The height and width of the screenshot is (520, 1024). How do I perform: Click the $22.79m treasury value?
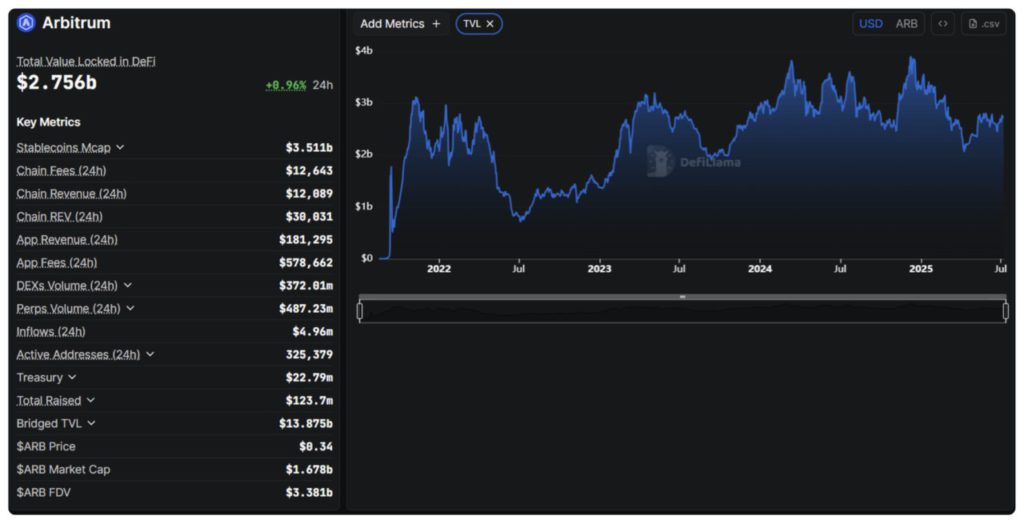309,378
